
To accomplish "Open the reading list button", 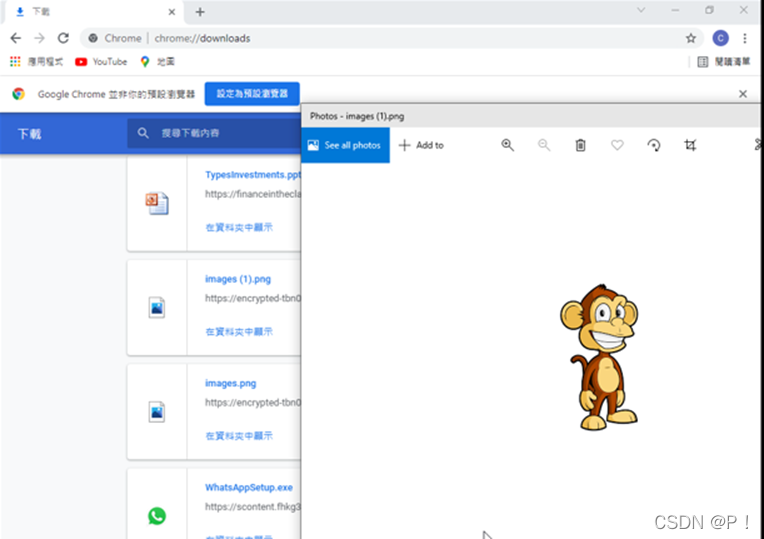I will coord(724,62).
